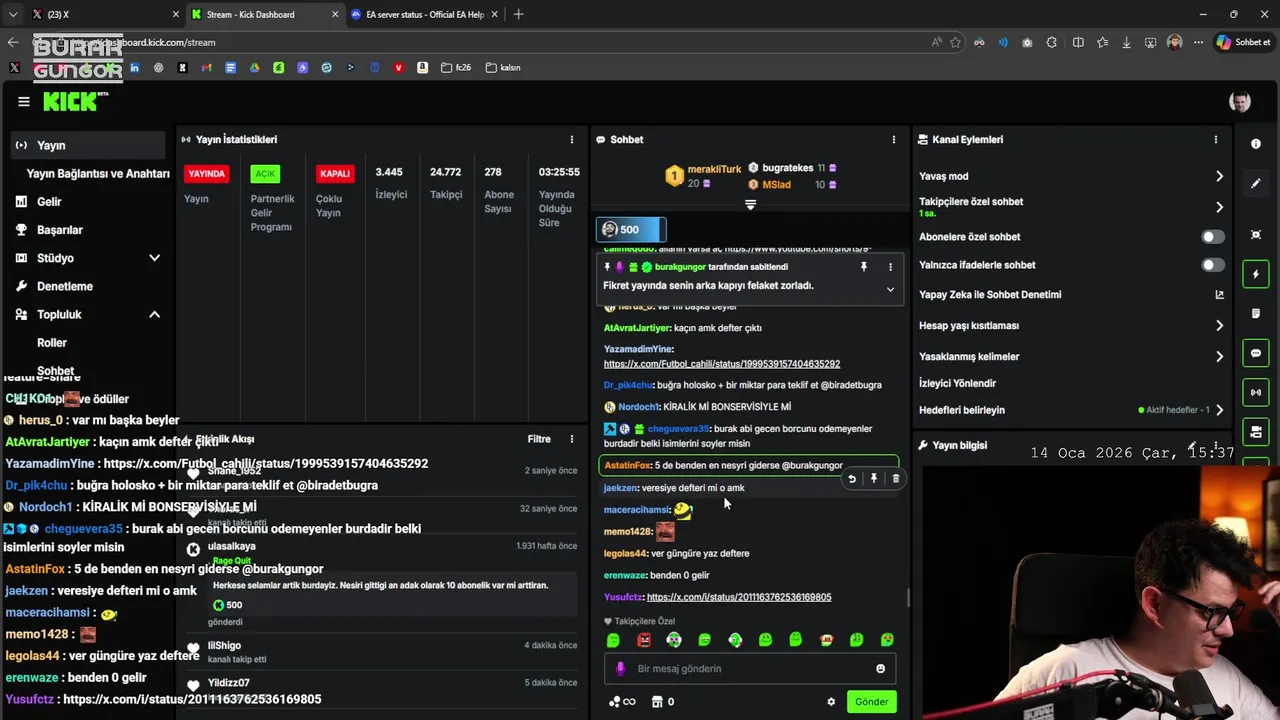Click the shop icon with 0 below chat
The width and height of the screenshot is (1280, 720).
(x=662, y=702)
